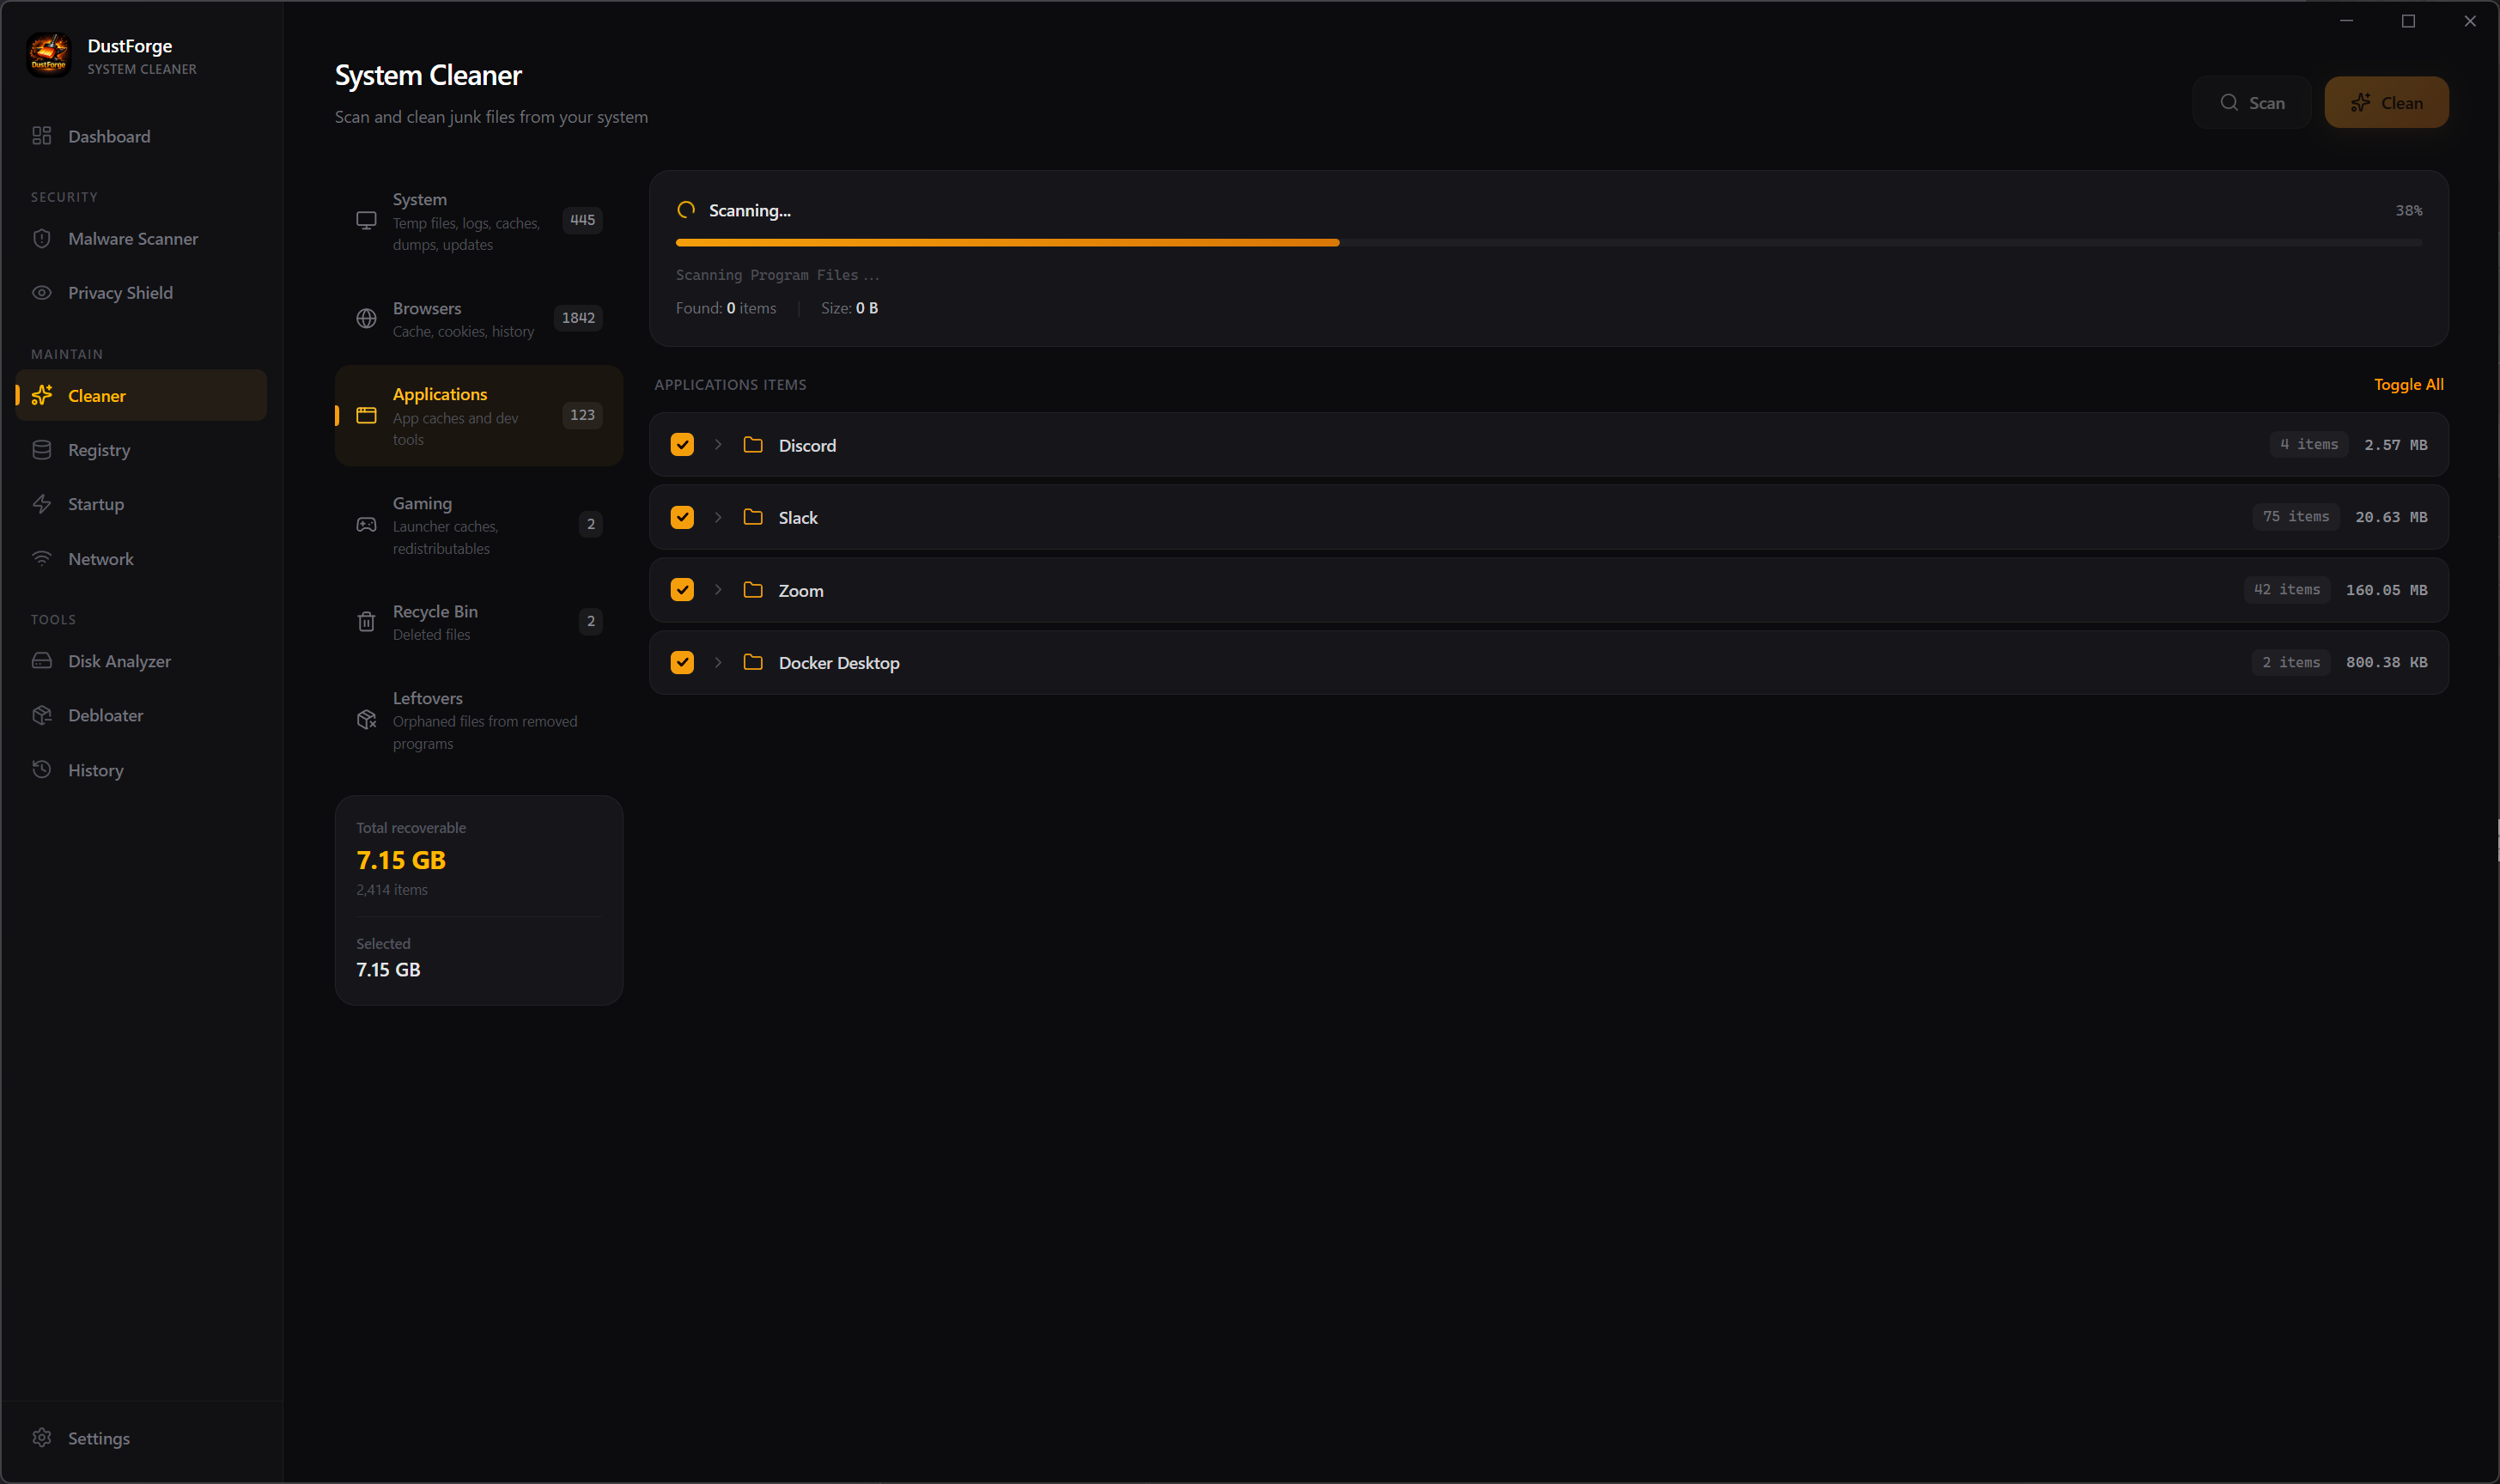Expand the Discord item chevron
The width and height of the screenshot is (2500, 1484).
pos(718,445)
